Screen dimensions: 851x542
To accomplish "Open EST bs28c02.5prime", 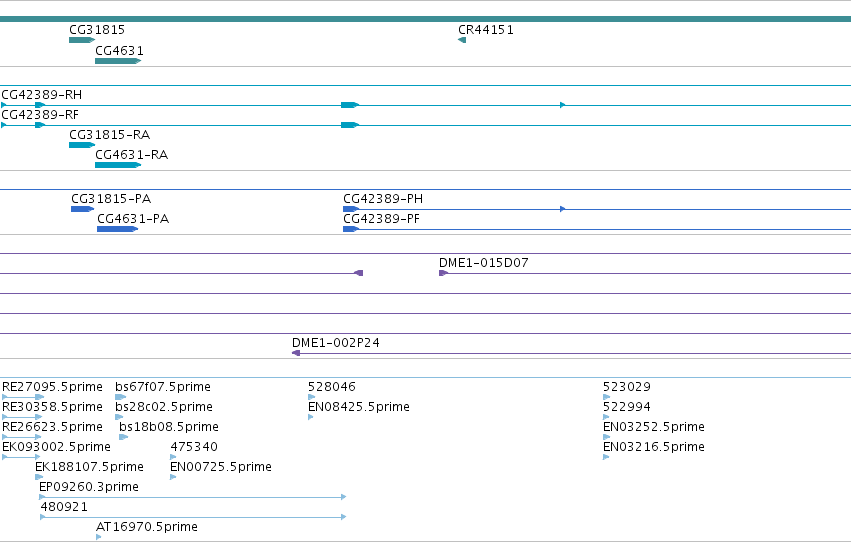I will 164,406.
